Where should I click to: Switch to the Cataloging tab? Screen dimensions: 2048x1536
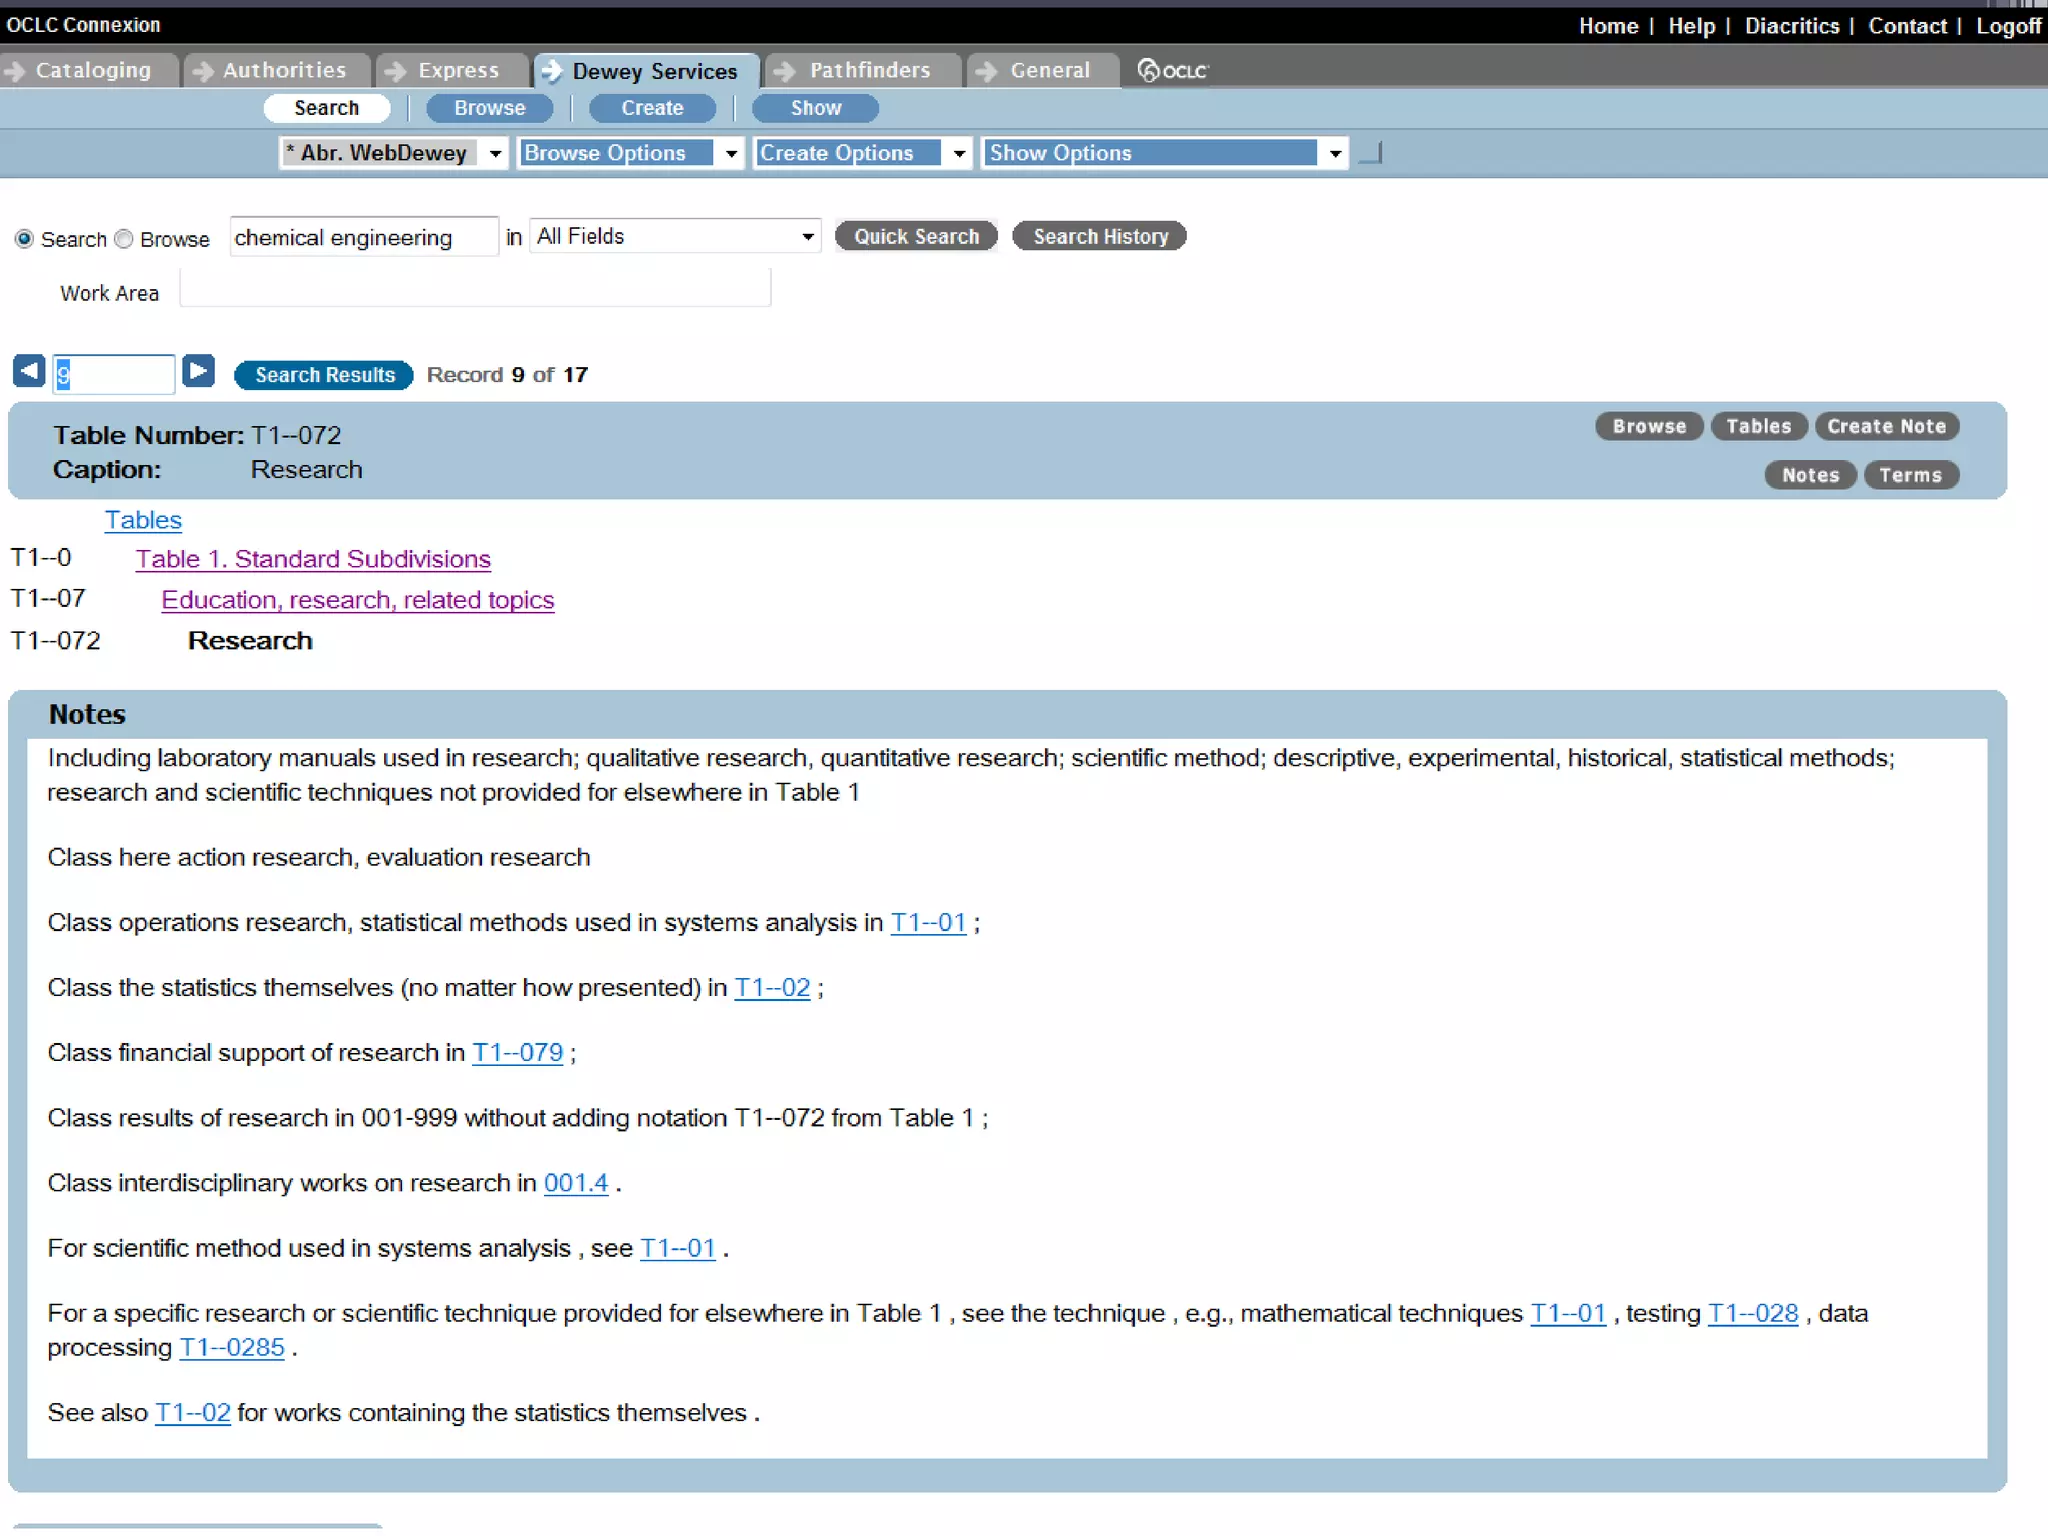tap(92, 70)
